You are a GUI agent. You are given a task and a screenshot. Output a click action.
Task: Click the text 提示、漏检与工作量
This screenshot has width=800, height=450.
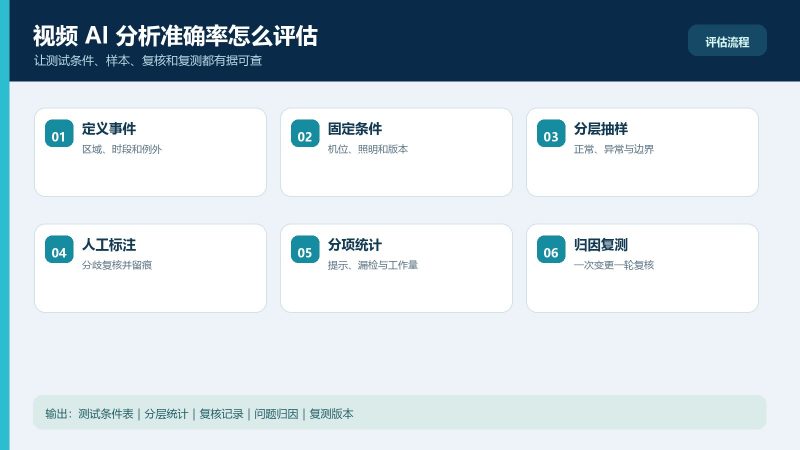pyautogui.click(x=373, y=265)
